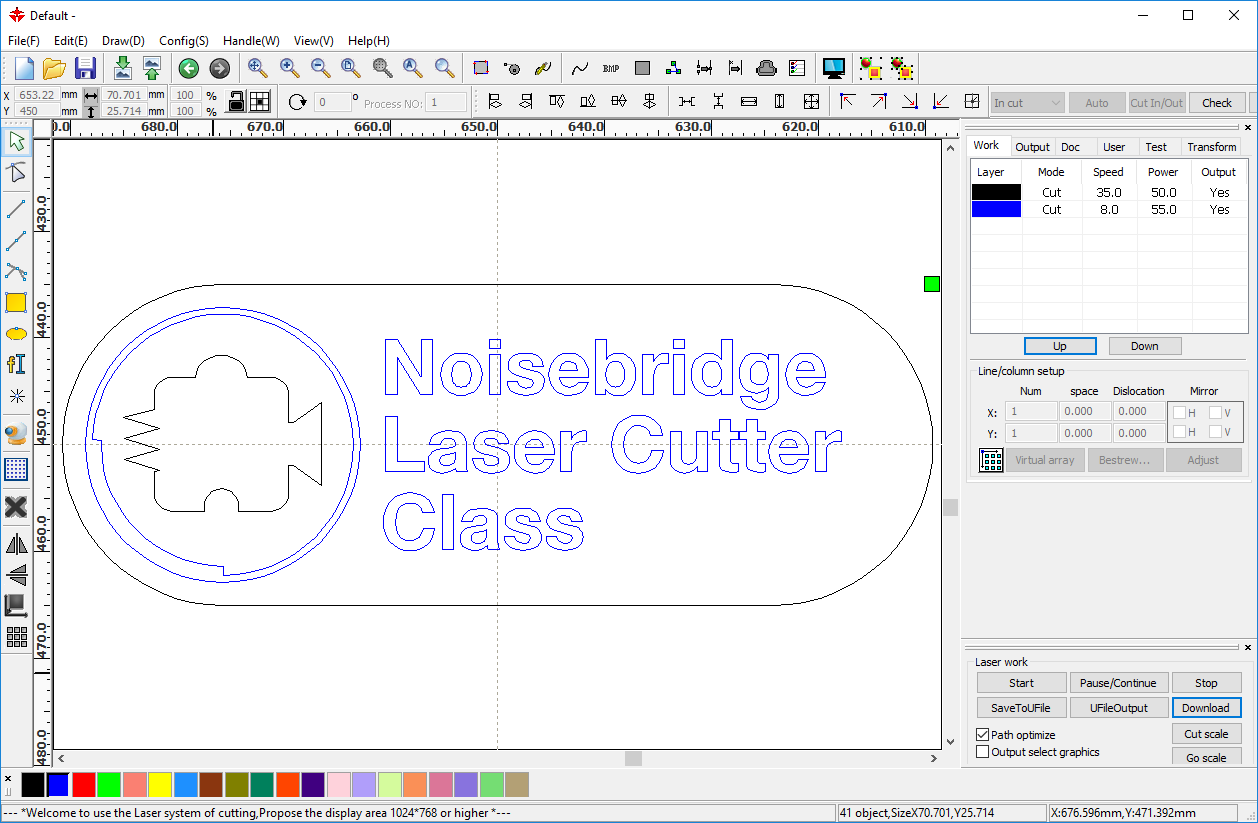Click the Save floppy disk icon
1258x823 pixels.
click(85, 68)
